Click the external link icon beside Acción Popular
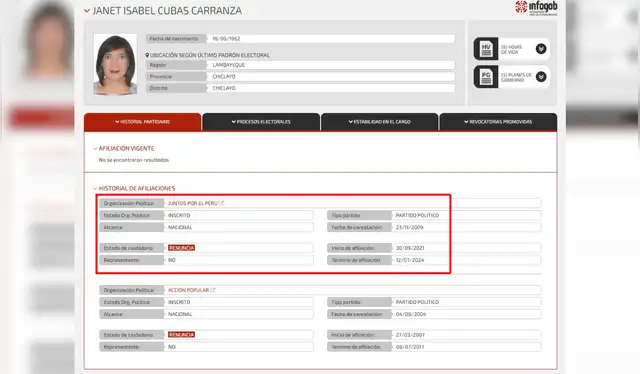 pos(213,290)
